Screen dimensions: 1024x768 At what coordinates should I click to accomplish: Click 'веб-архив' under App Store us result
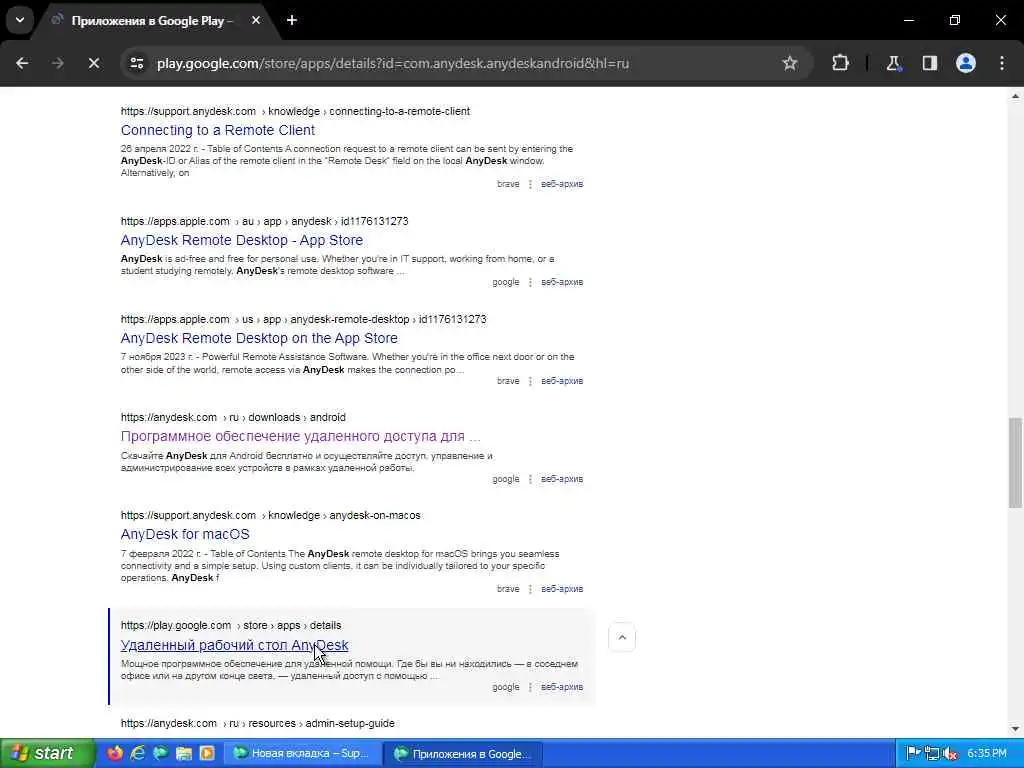(x=562, y=381)
